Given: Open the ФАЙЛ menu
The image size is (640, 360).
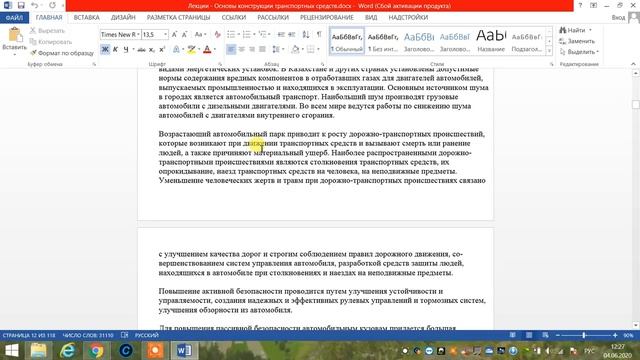Looking at the screenshot, I should coord(14,18).
